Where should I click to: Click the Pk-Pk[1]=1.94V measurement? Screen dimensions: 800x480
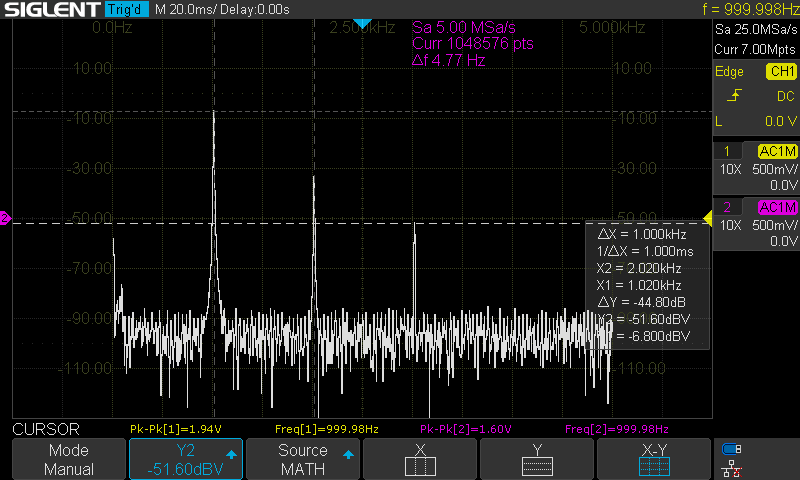176,429
